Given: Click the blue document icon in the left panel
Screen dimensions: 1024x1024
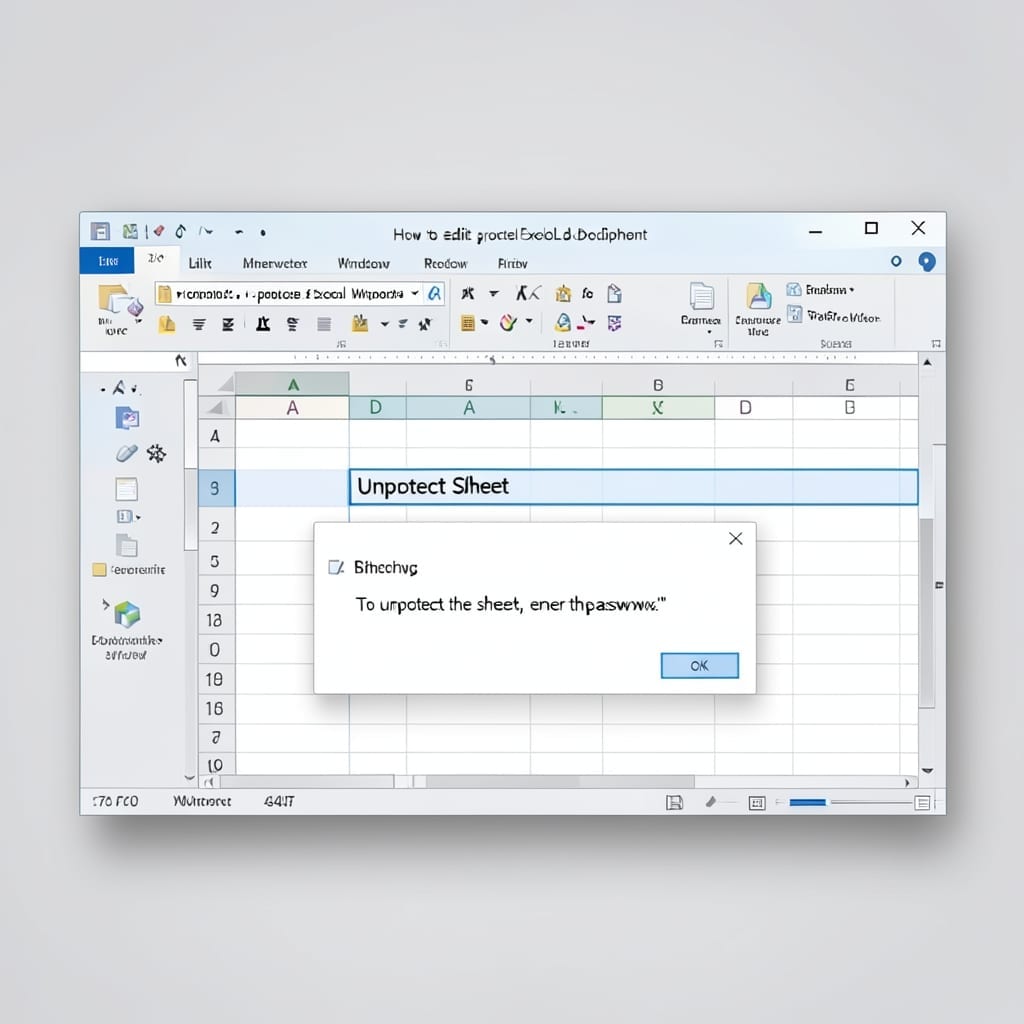Looking at the screenshot, I should [x=127, y=418].
